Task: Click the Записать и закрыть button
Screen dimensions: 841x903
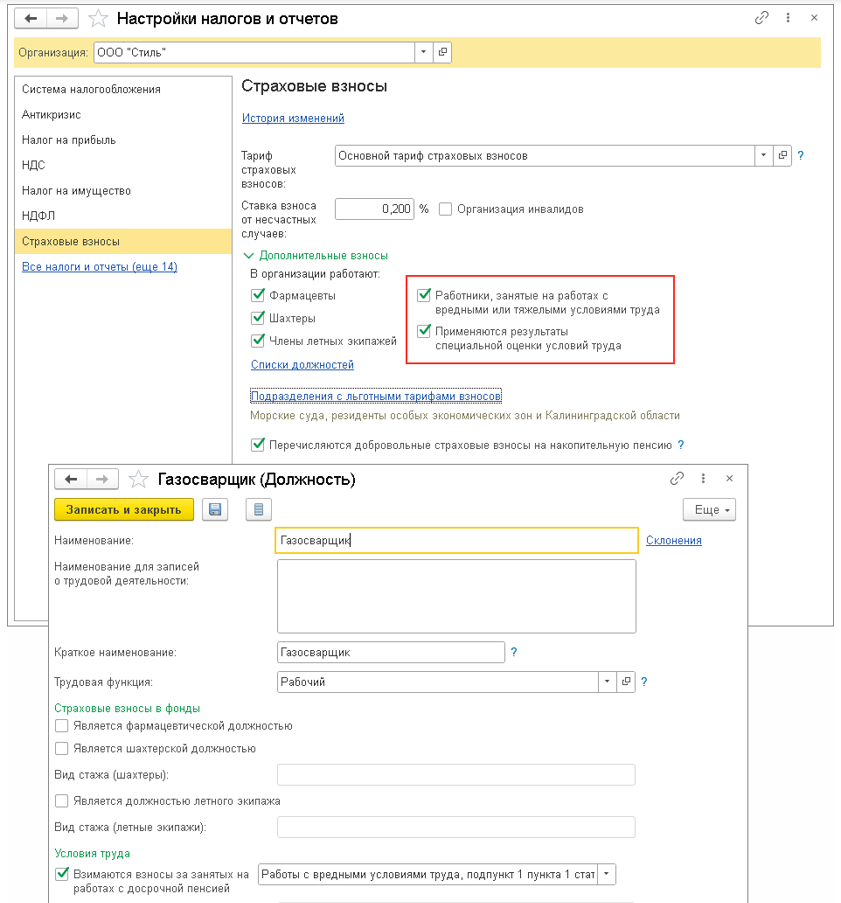Action: coord(124,510)
